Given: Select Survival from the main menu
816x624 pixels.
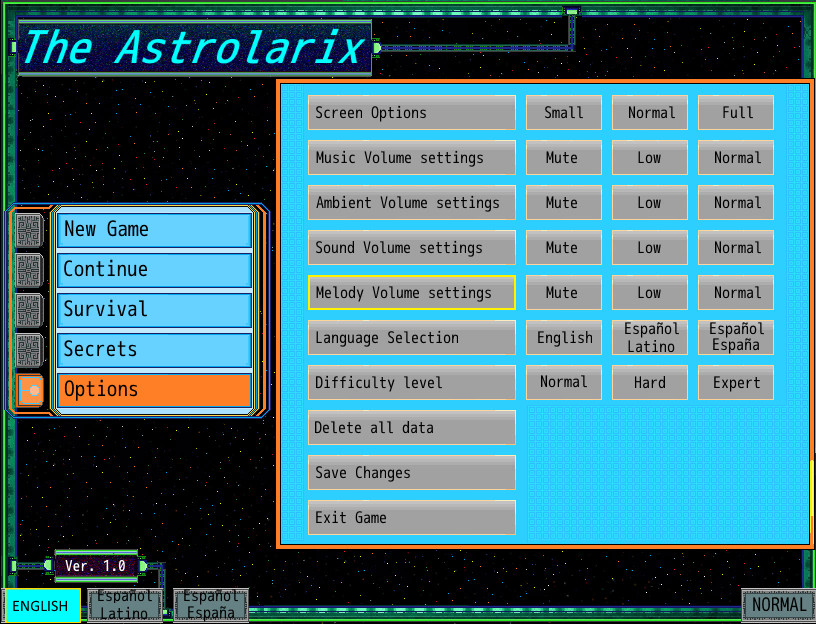Looking at the screenshot, I should click(x=153, y=309).
